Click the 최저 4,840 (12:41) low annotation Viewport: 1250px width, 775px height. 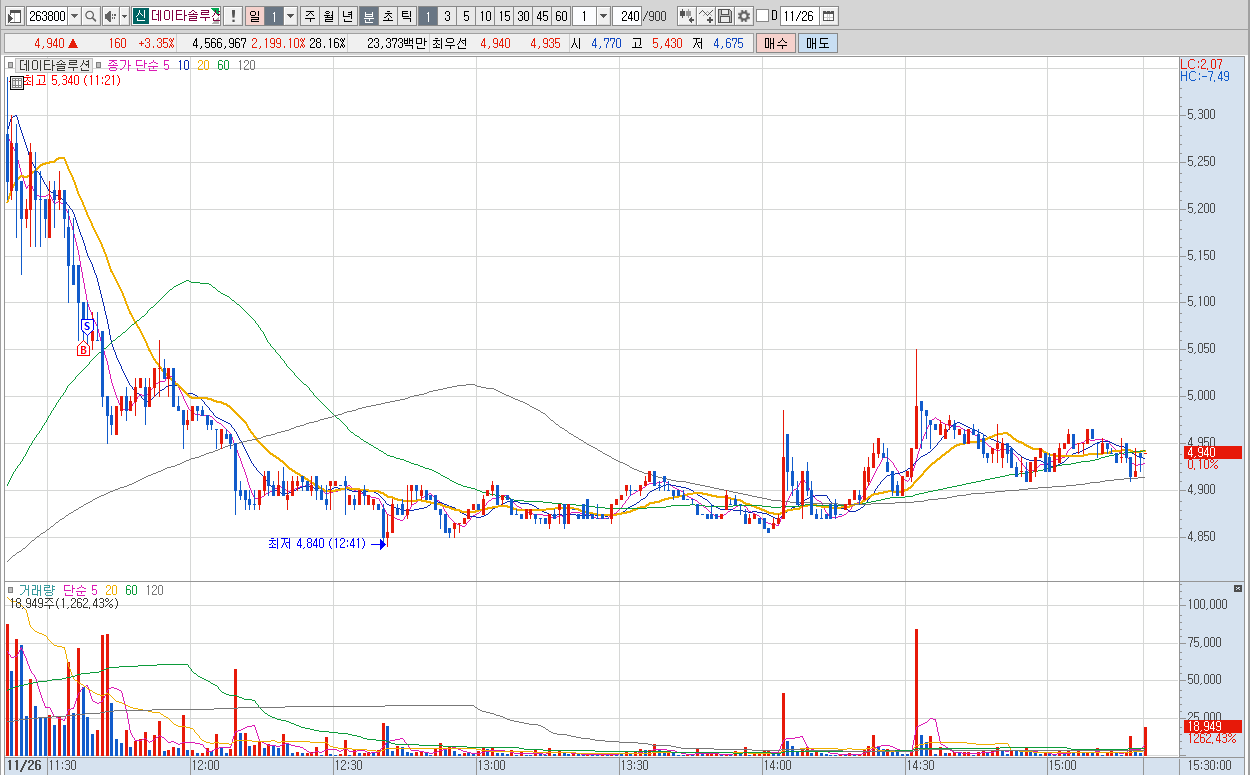click(315, 544)
